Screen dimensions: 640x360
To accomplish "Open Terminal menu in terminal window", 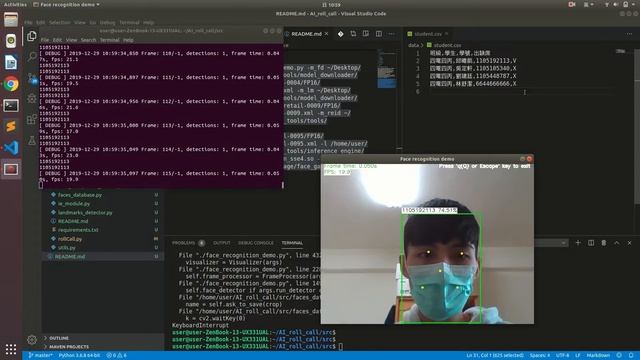I will (x=109, y=40).
